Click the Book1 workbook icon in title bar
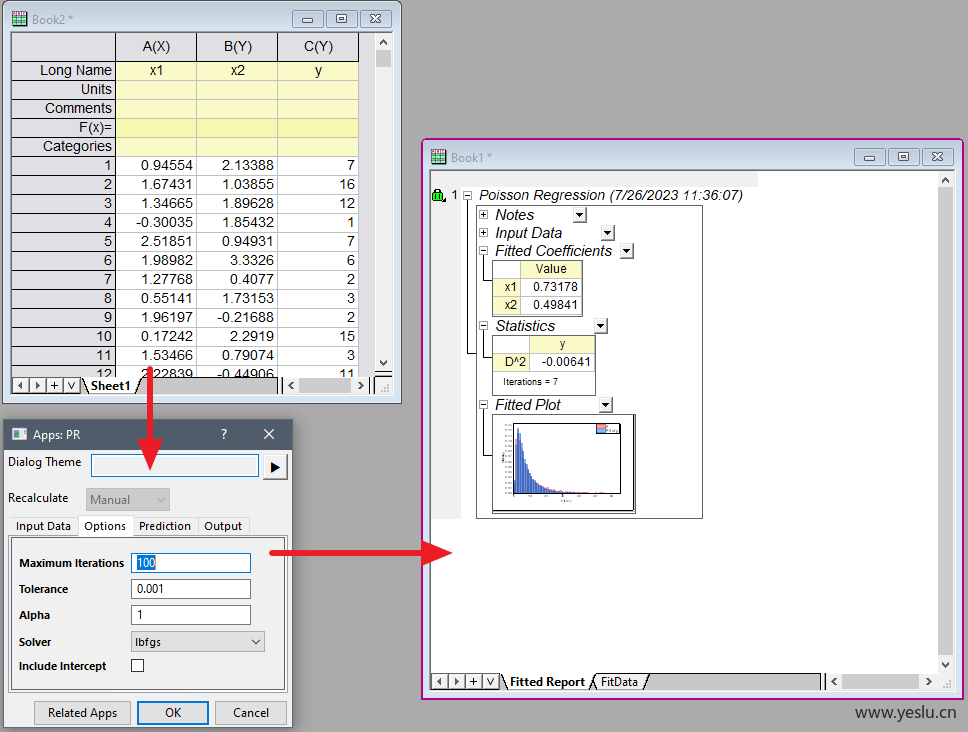Image resolution: width=968 pixels, height=732 pixels. 438,157
